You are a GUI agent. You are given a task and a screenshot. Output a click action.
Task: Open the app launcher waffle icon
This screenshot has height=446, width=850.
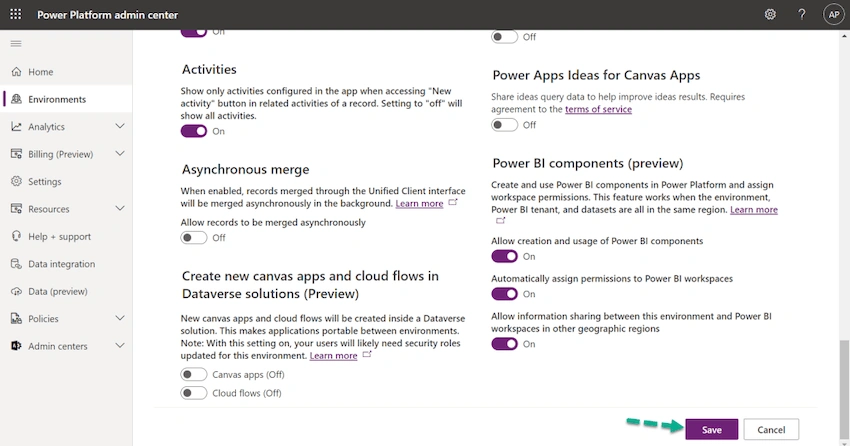[x=16, y=15]
